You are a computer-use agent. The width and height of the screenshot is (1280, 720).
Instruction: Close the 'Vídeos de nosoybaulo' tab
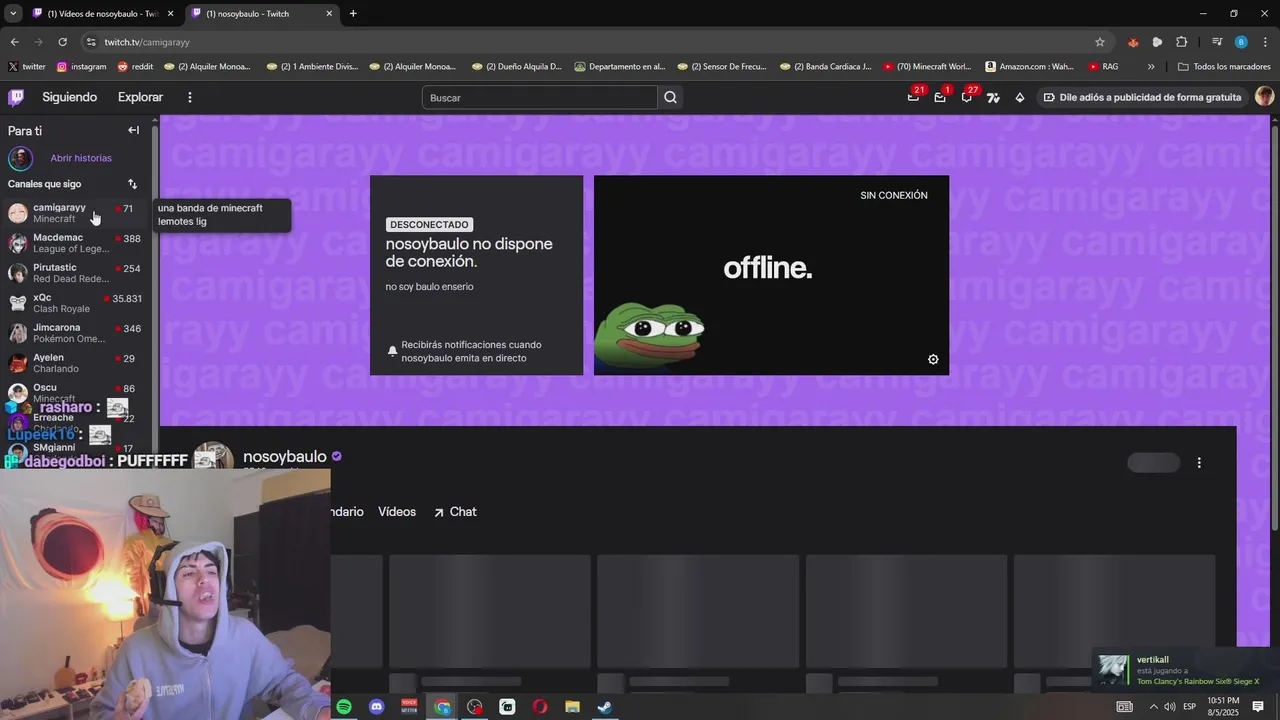pos(170,14)
